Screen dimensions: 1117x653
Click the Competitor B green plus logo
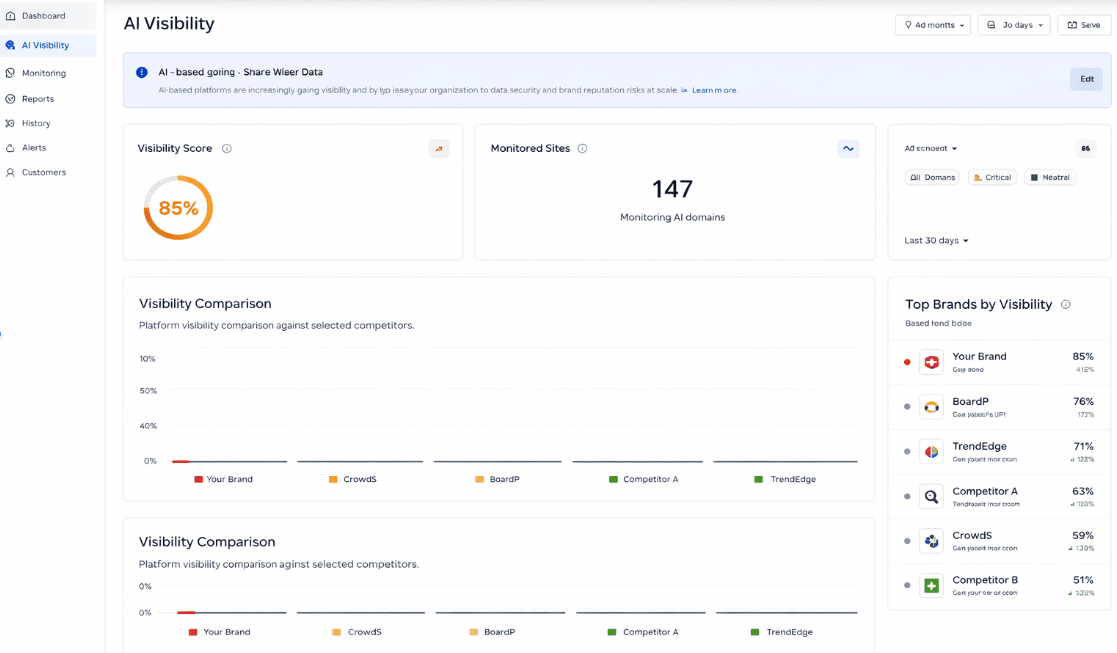[x=931, y=585]
